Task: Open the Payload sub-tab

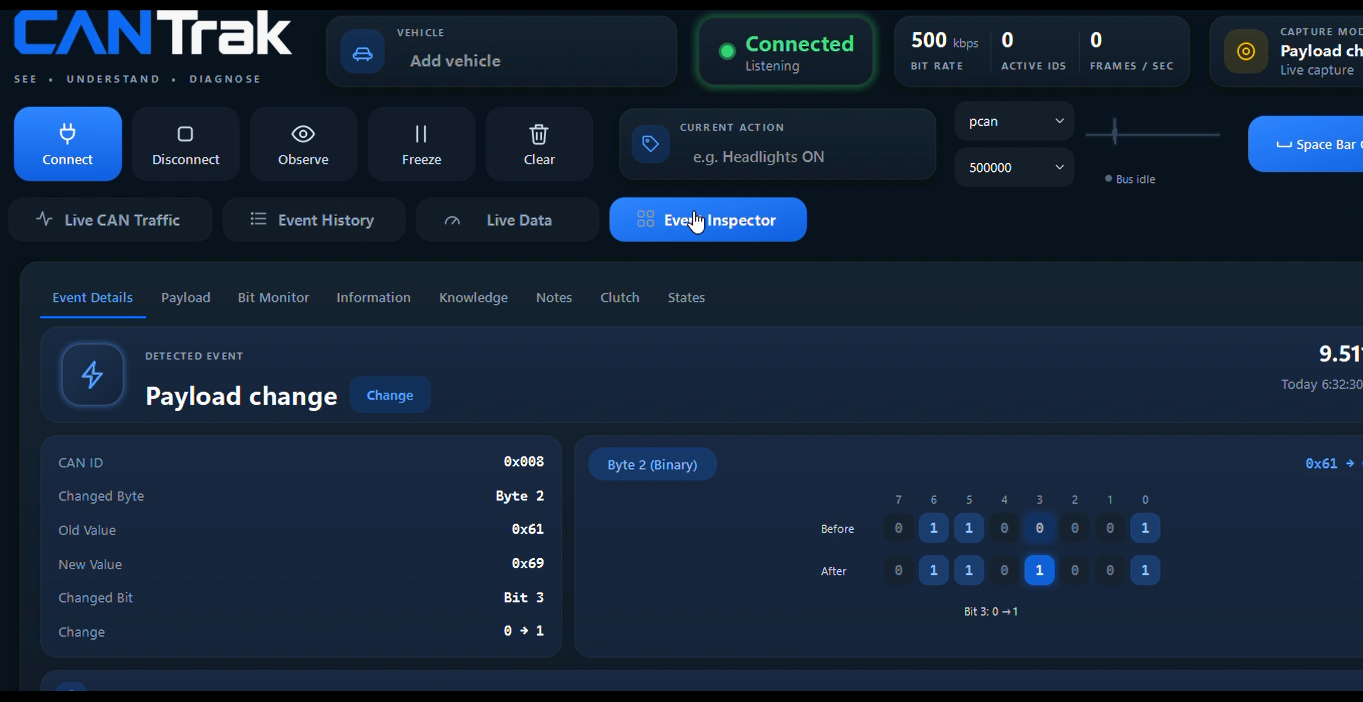Action: [x=186, y=297]
